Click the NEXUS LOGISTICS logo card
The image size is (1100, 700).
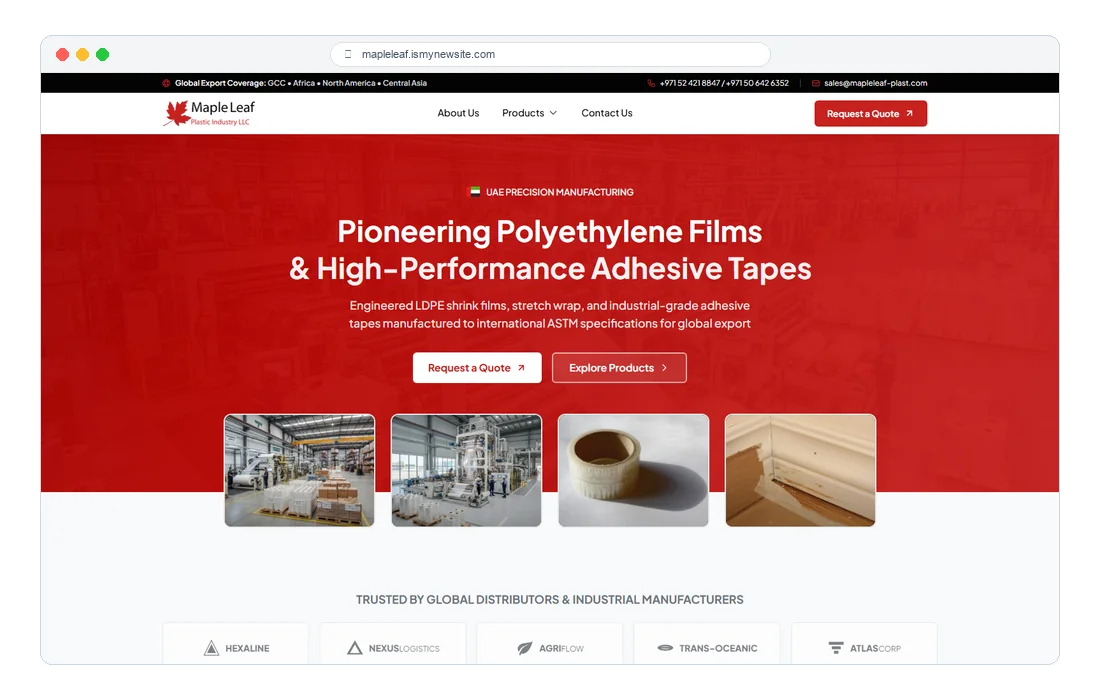(x=393, y=644)
